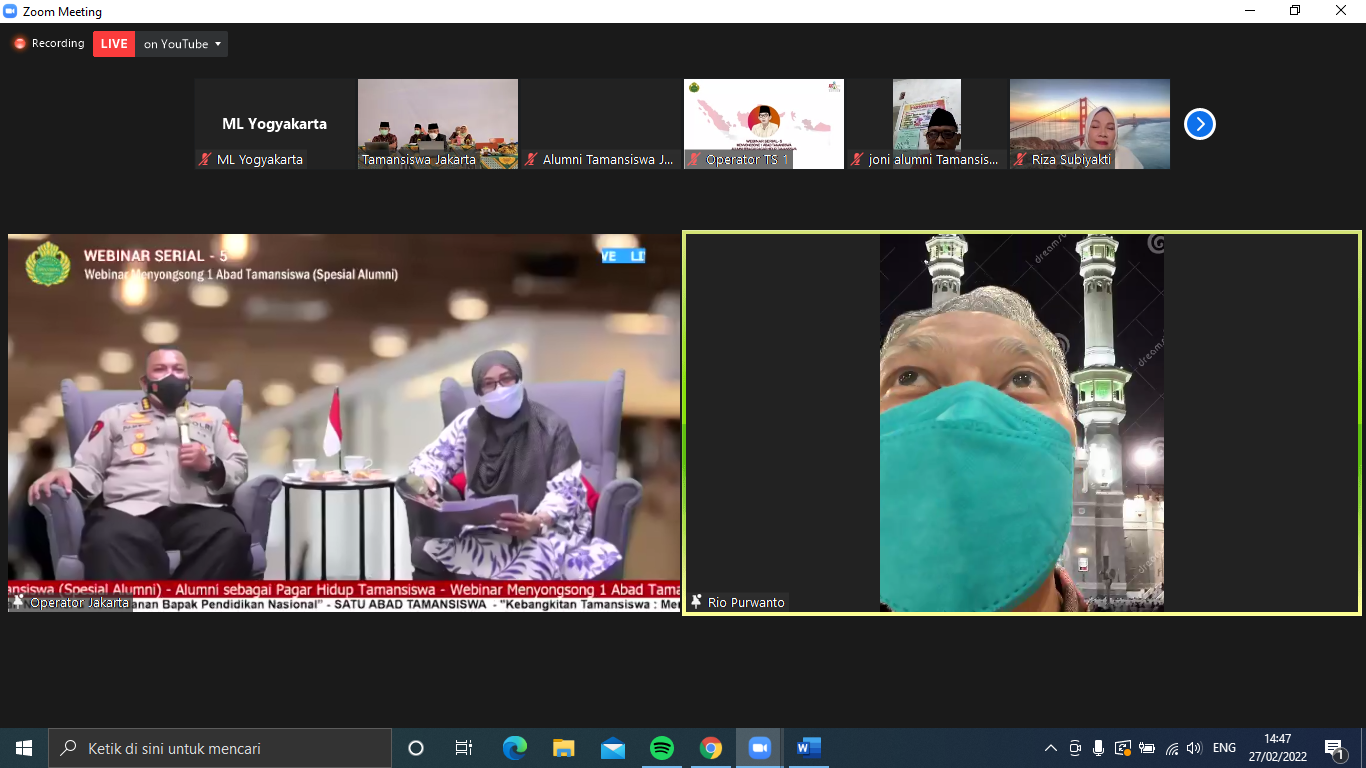Click the pin icon beside Operator Jakarta
1366x768 pixels.
tap(18, 602)
